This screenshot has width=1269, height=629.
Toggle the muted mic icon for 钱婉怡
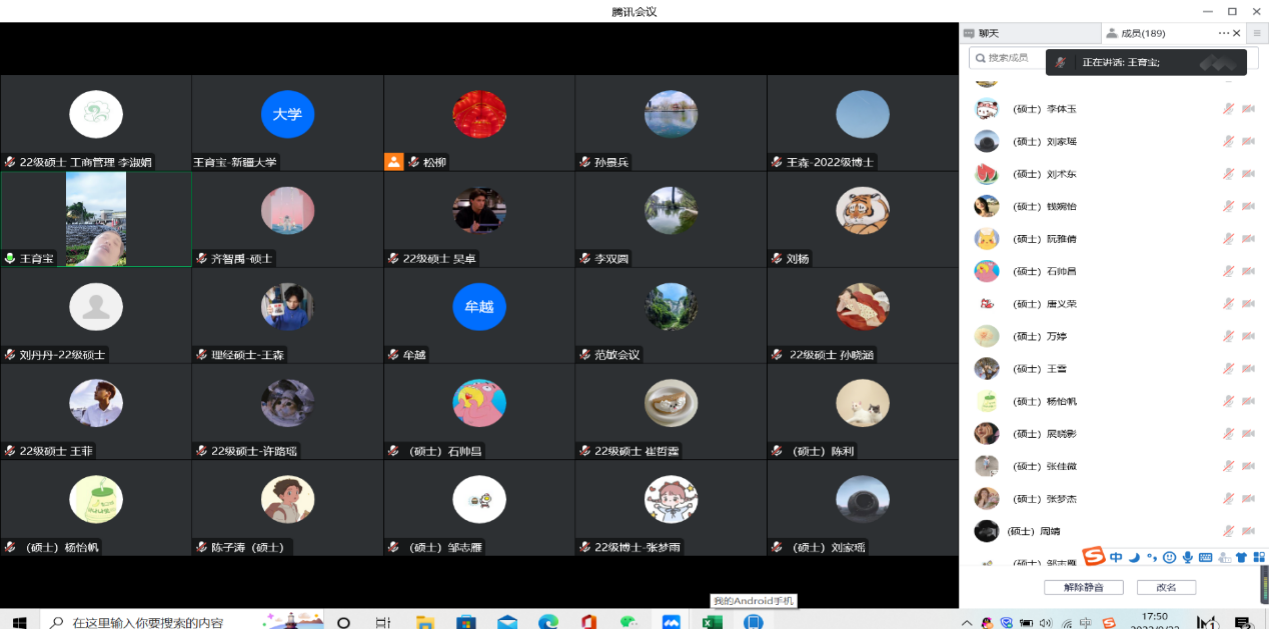click(1228, 206)
